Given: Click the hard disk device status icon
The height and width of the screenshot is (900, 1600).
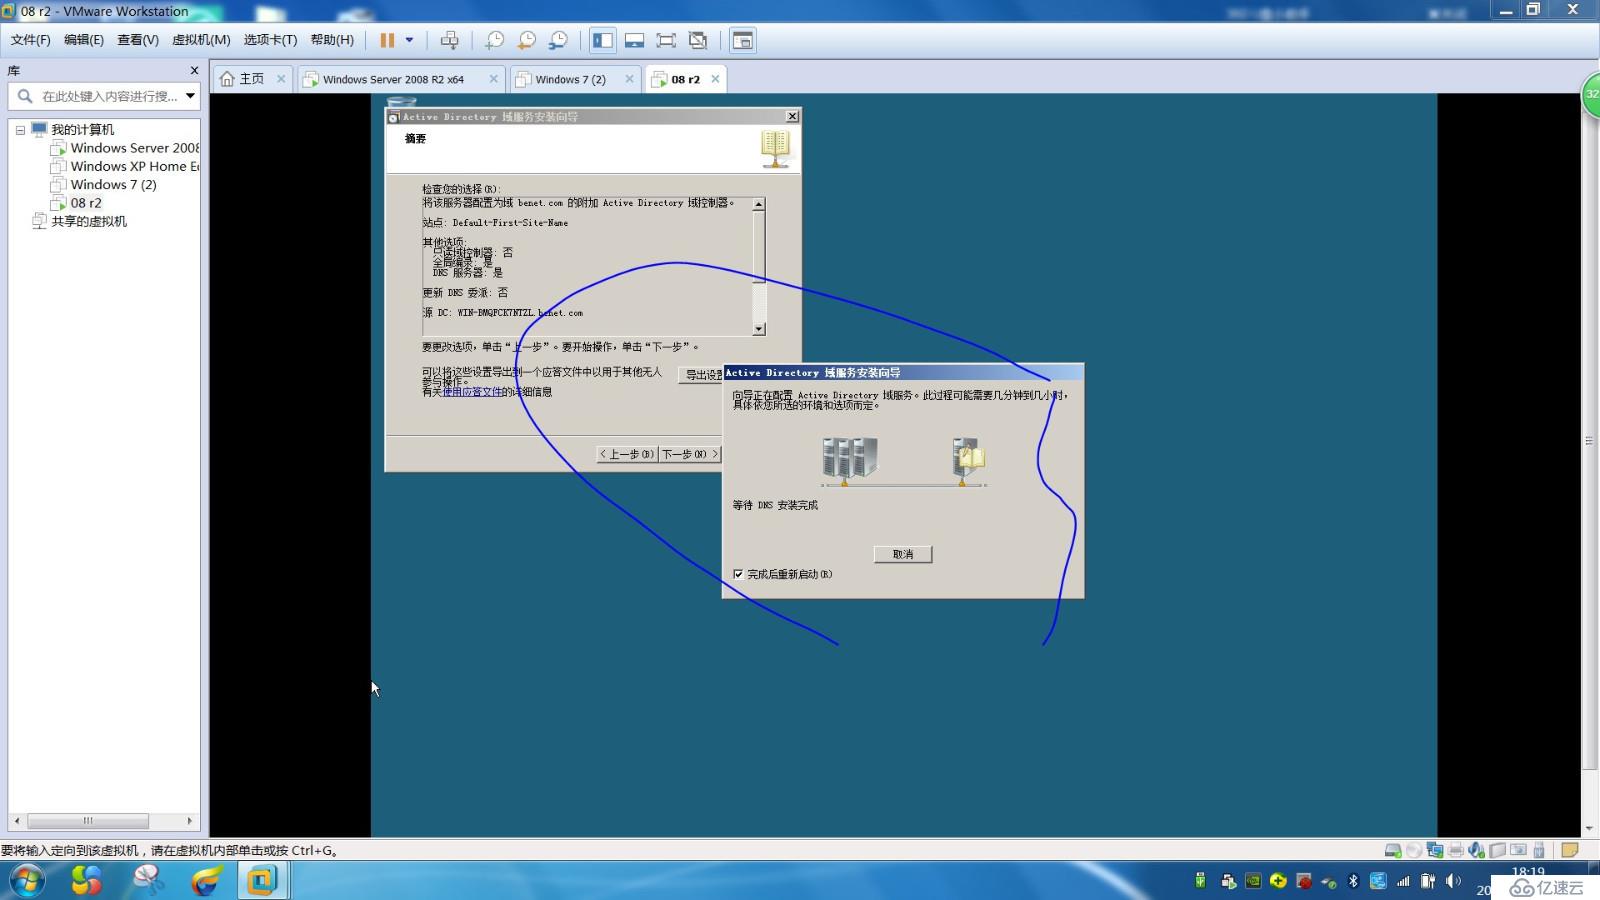Looking at the screenshot, I should point(1392,851).
